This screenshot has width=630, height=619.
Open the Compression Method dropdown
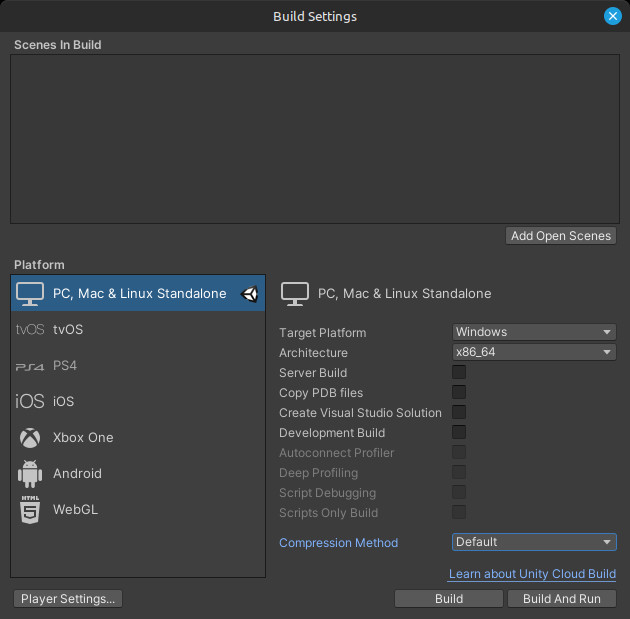point(534,542)
